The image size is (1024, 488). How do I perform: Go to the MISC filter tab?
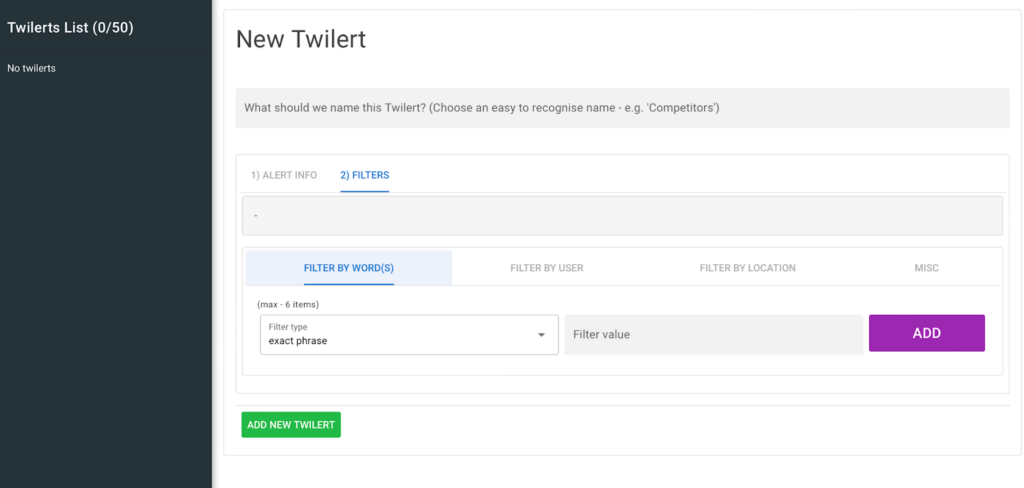(x=926, y=268)
